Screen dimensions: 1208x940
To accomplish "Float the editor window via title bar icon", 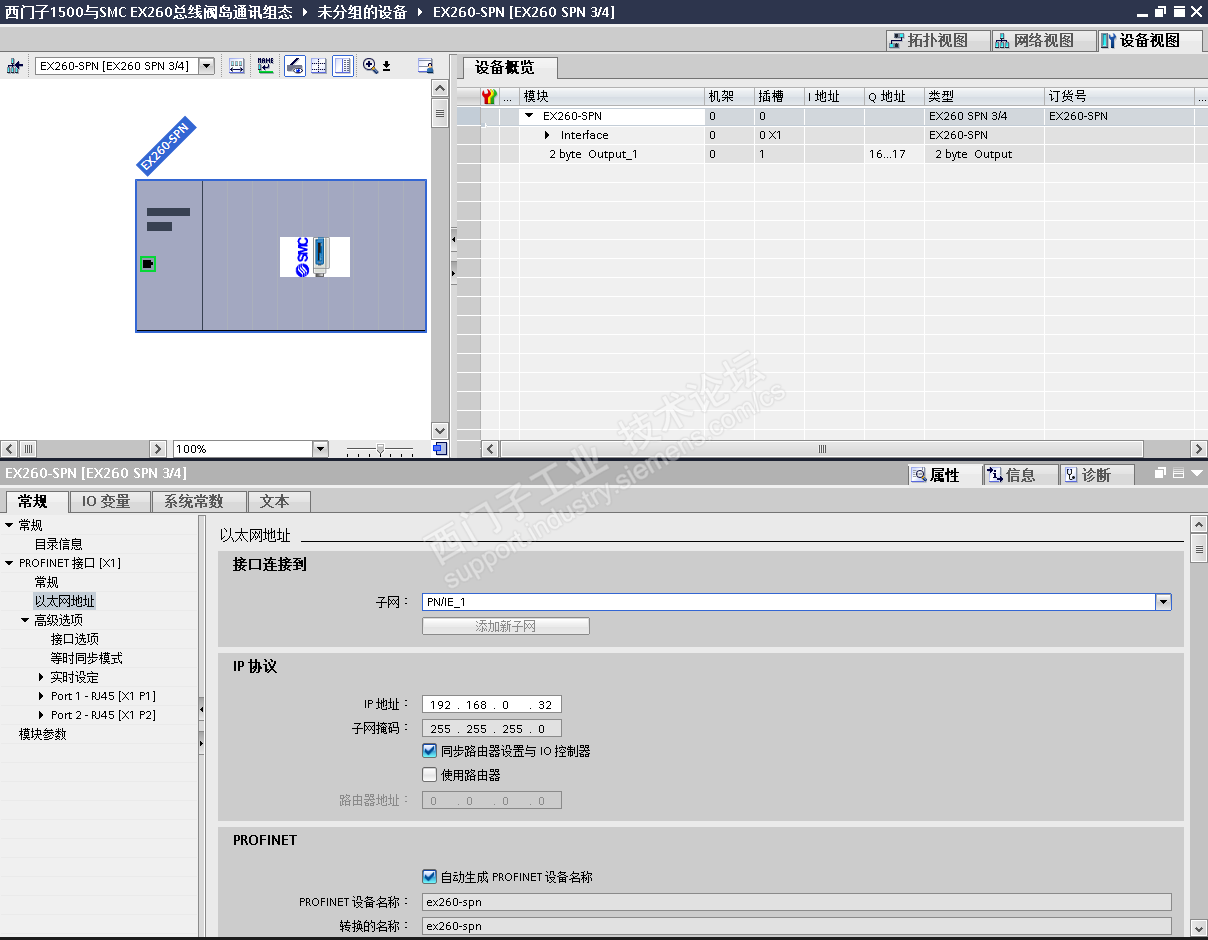I will click(1161, 12).
